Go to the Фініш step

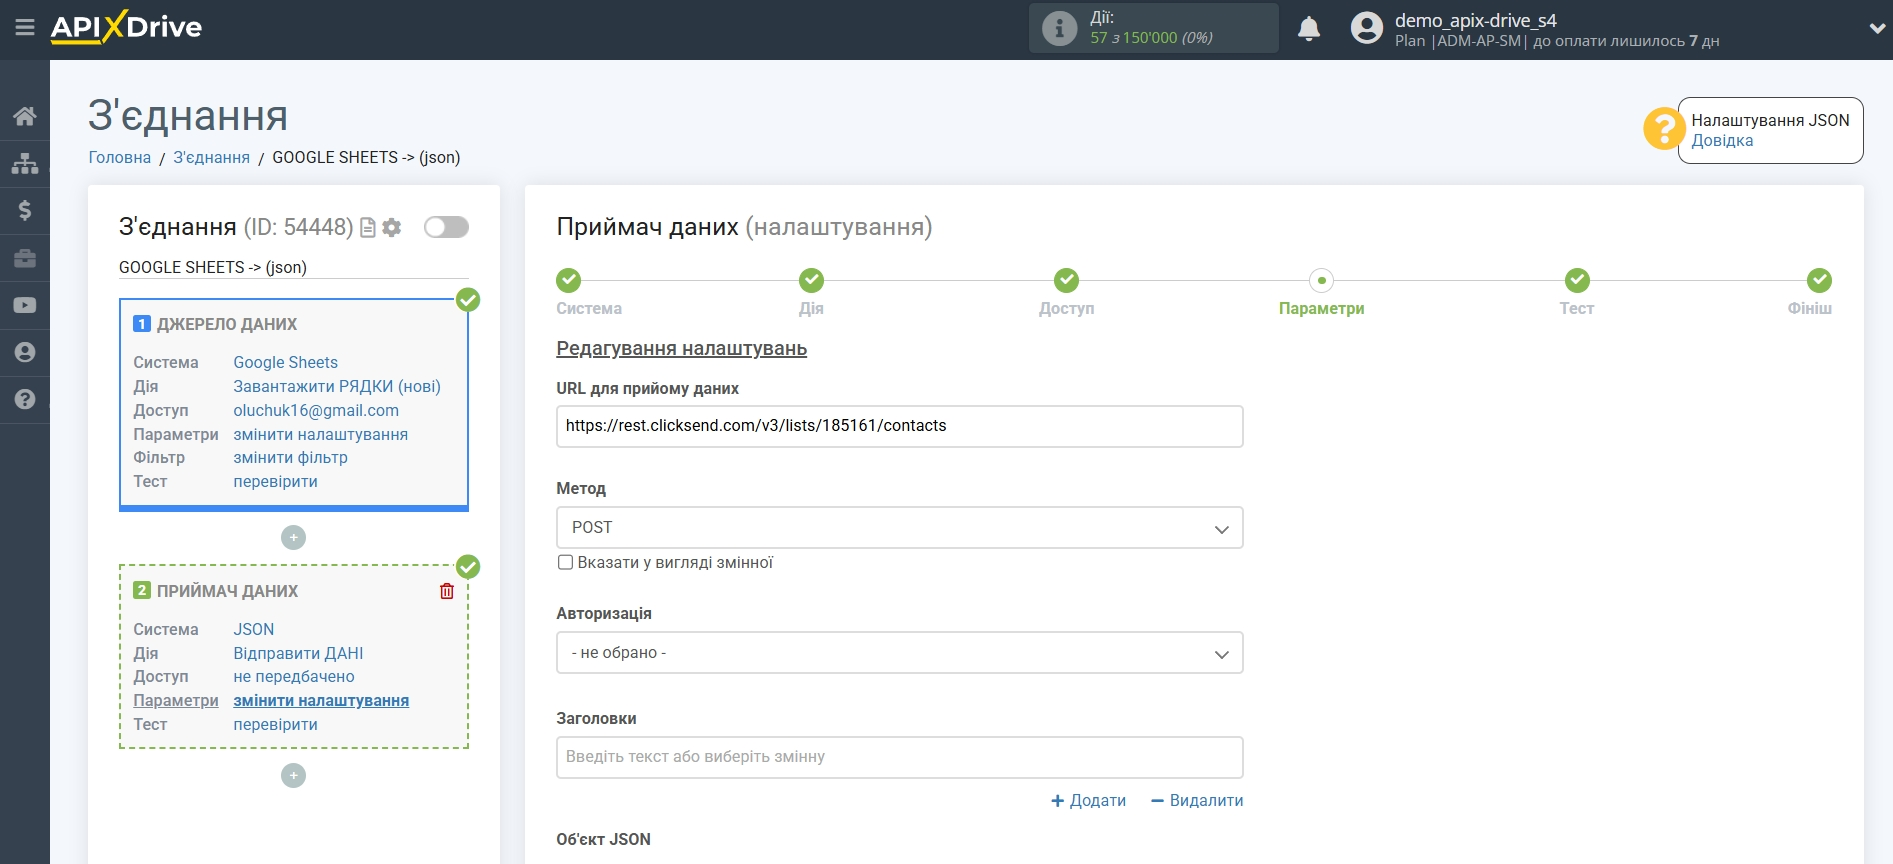pos(1819,281)
